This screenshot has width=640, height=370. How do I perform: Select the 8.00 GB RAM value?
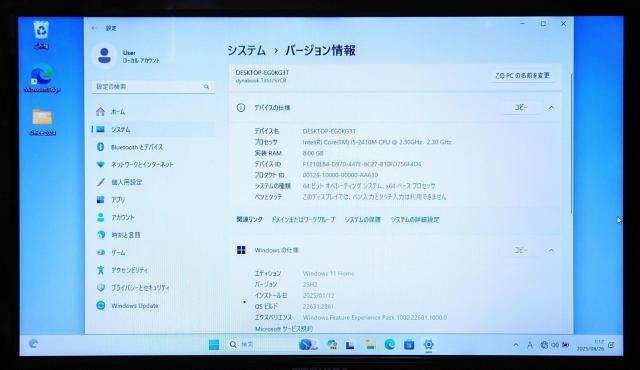(313, 153)
